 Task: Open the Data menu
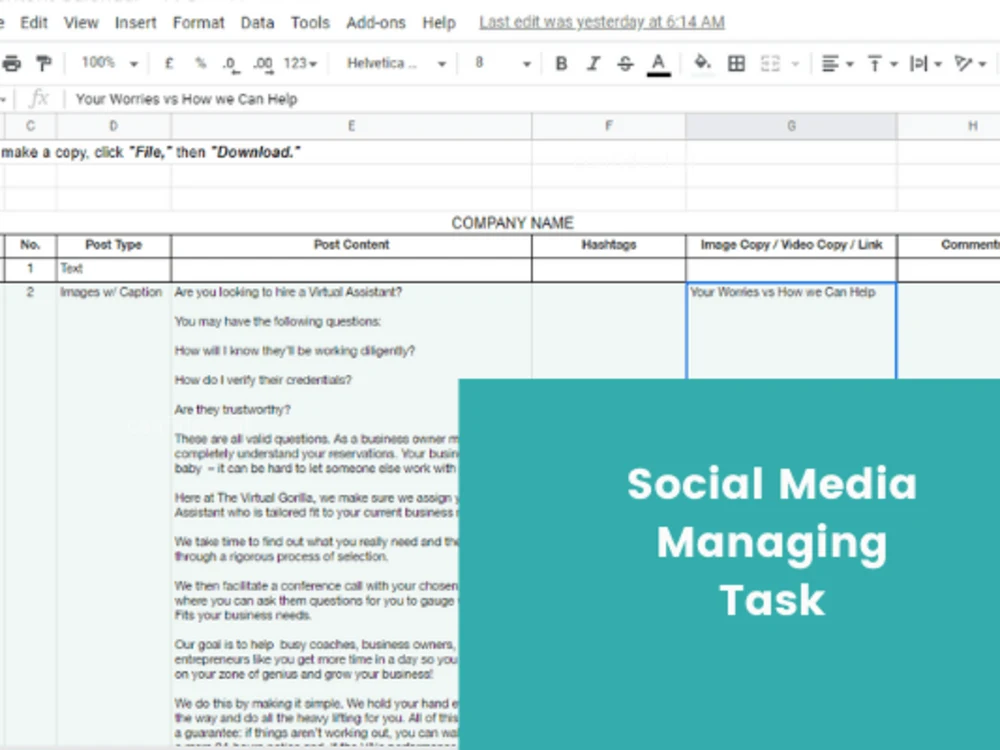257,23
